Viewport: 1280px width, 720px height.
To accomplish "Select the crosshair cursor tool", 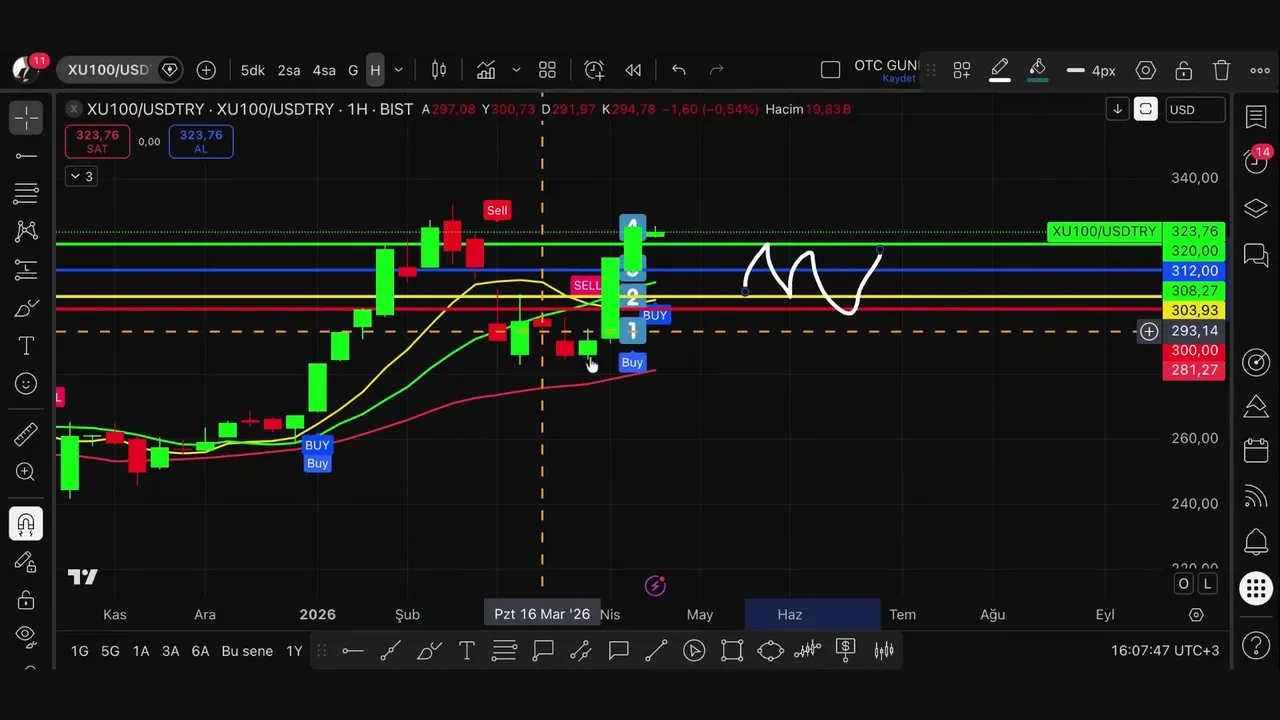I will [x=26, y=118].
